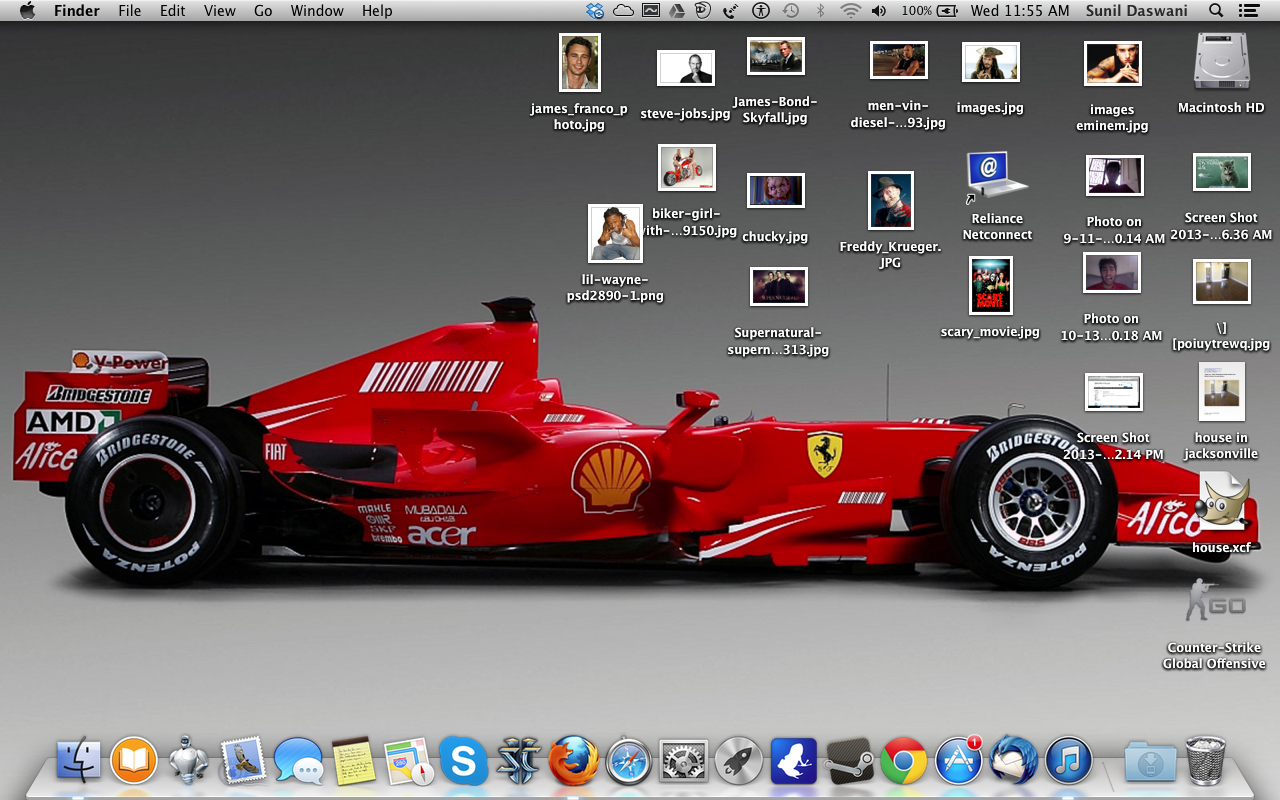1280x800 pixels.
Task: Open the Trash in the Dock
Action: (x=1205, y=762)
